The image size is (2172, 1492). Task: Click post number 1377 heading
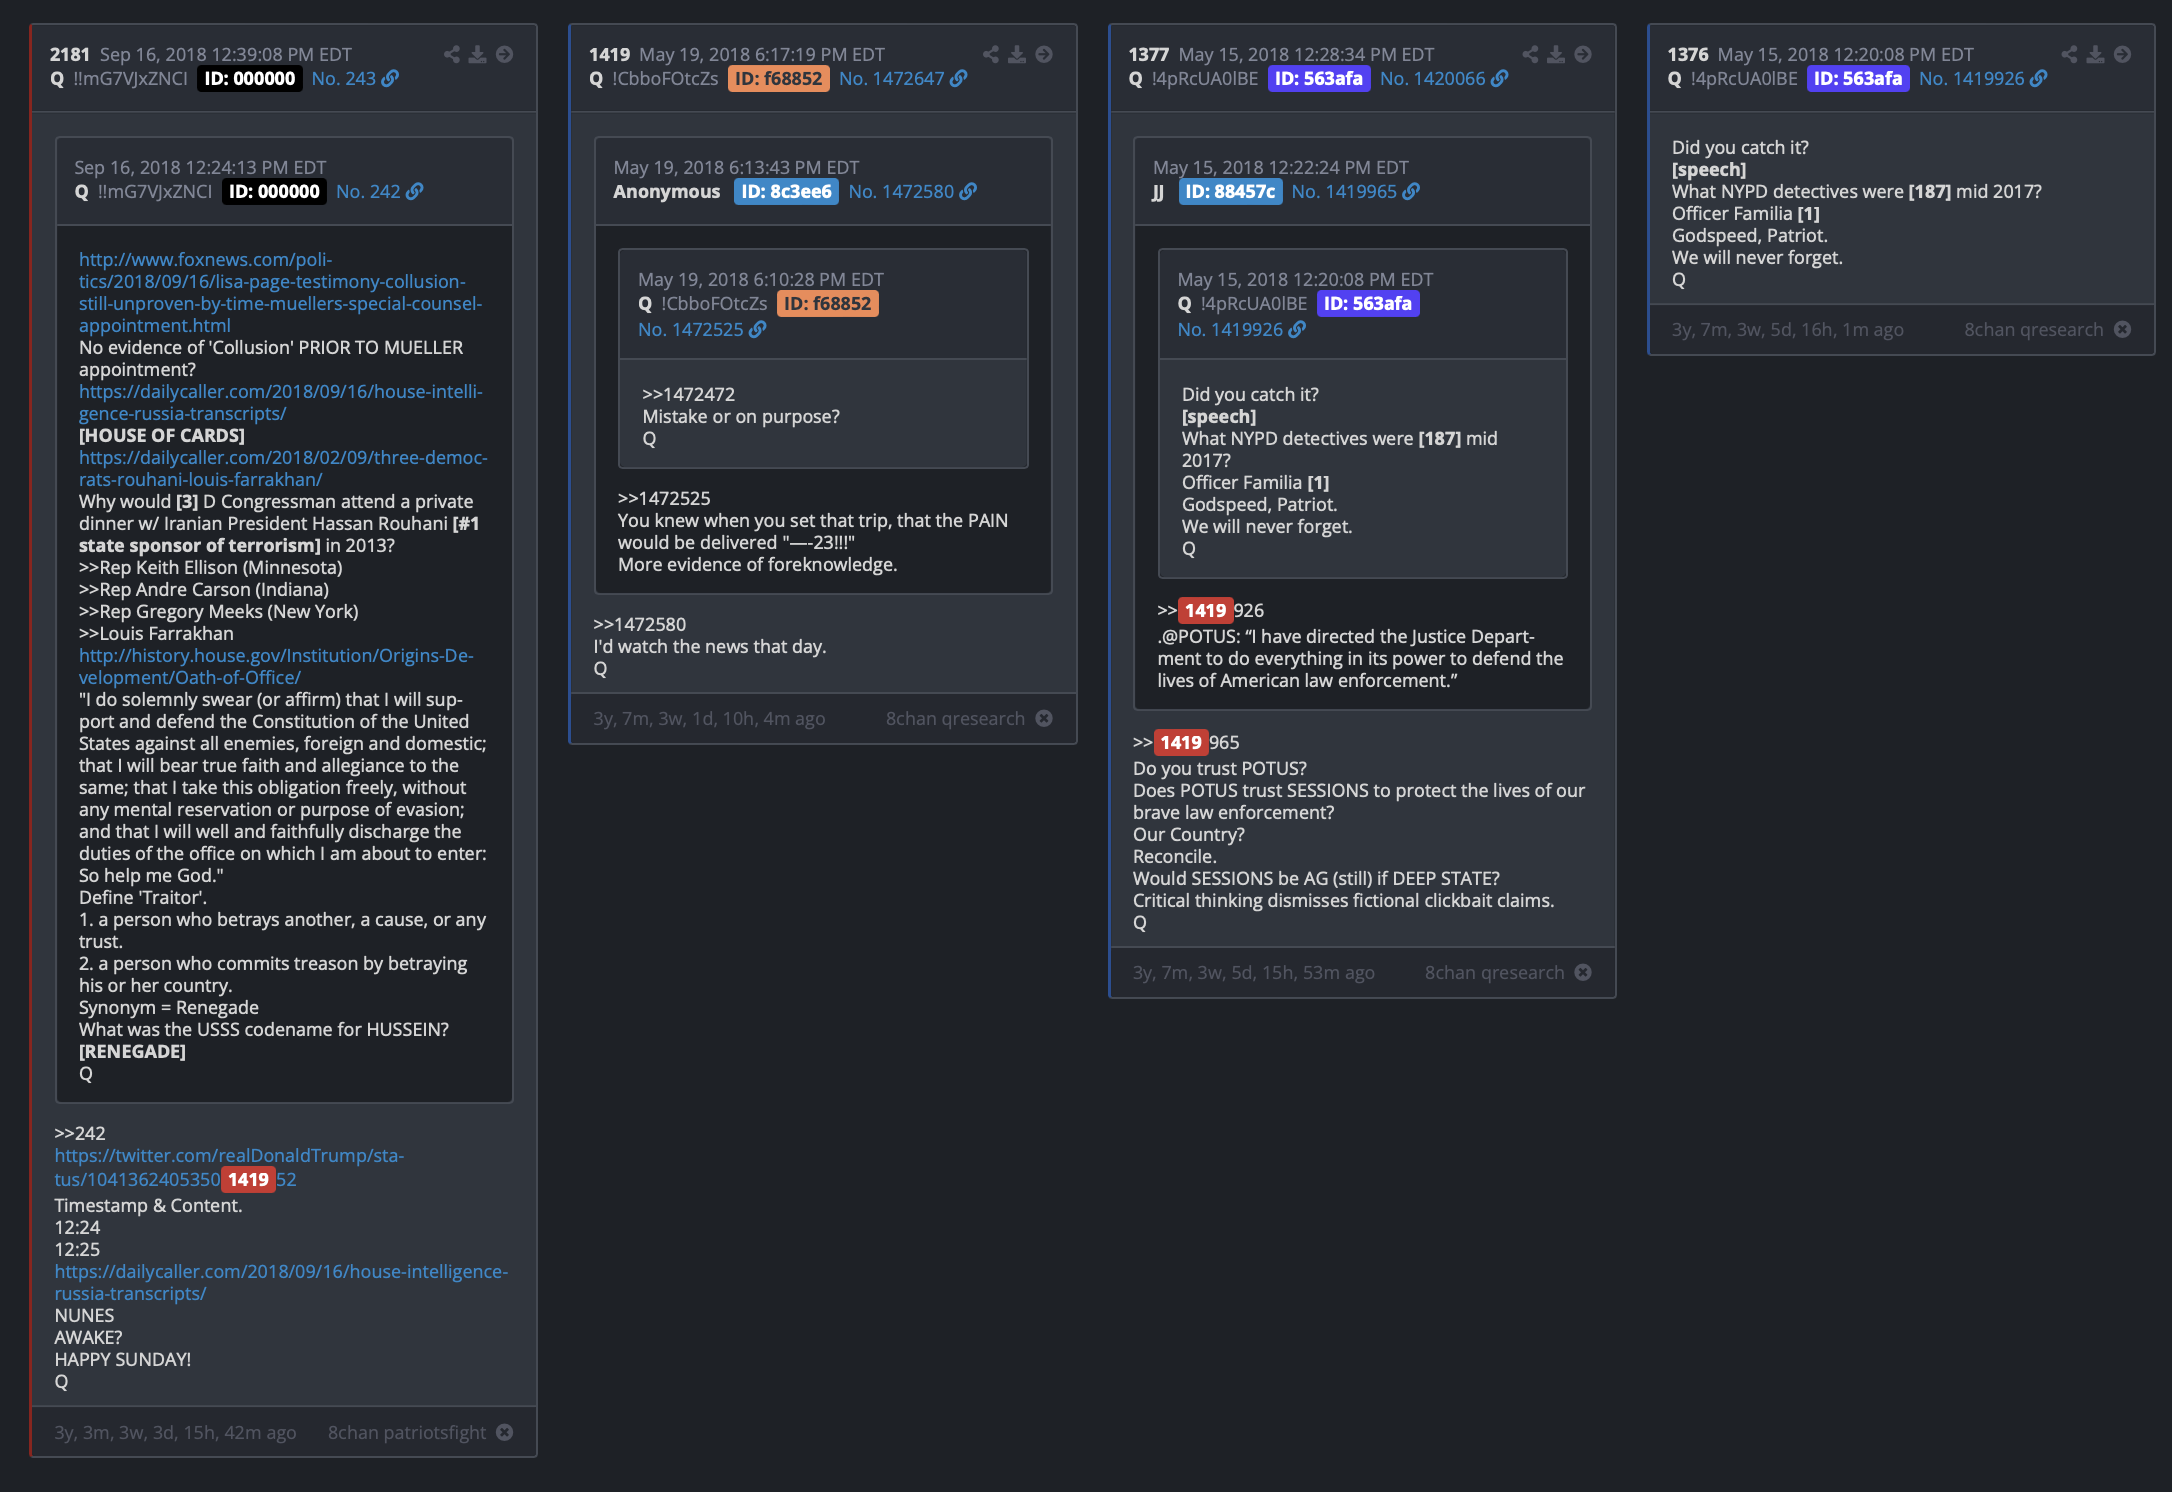click(x=1148, y=54)
